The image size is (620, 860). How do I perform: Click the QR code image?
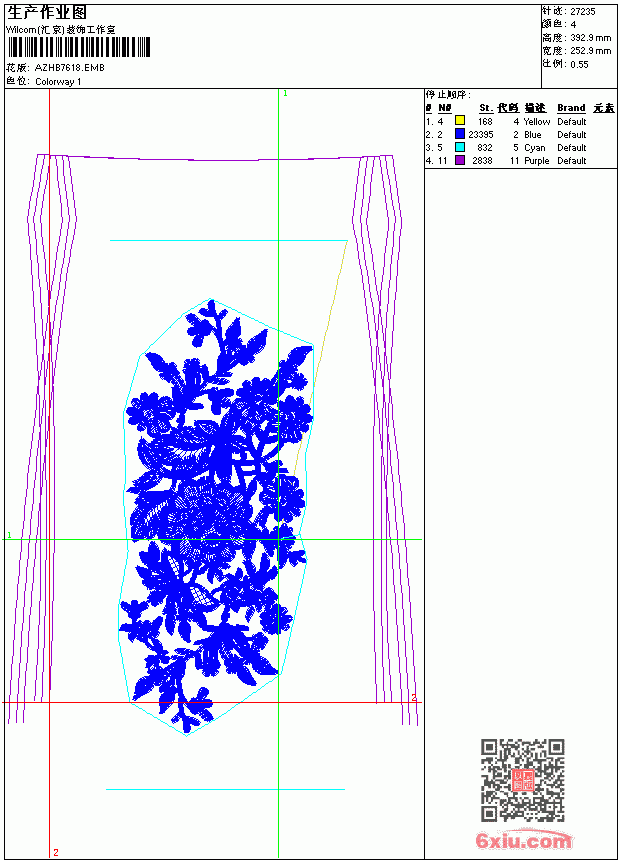point(523,780)
